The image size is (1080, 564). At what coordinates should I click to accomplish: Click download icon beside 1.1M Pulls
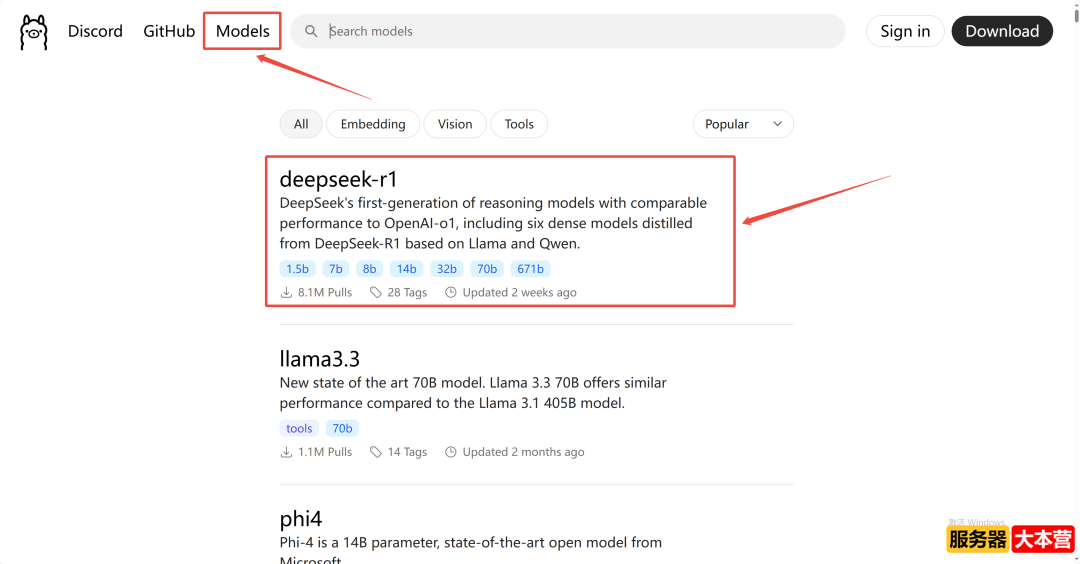(x=286, y=452)
